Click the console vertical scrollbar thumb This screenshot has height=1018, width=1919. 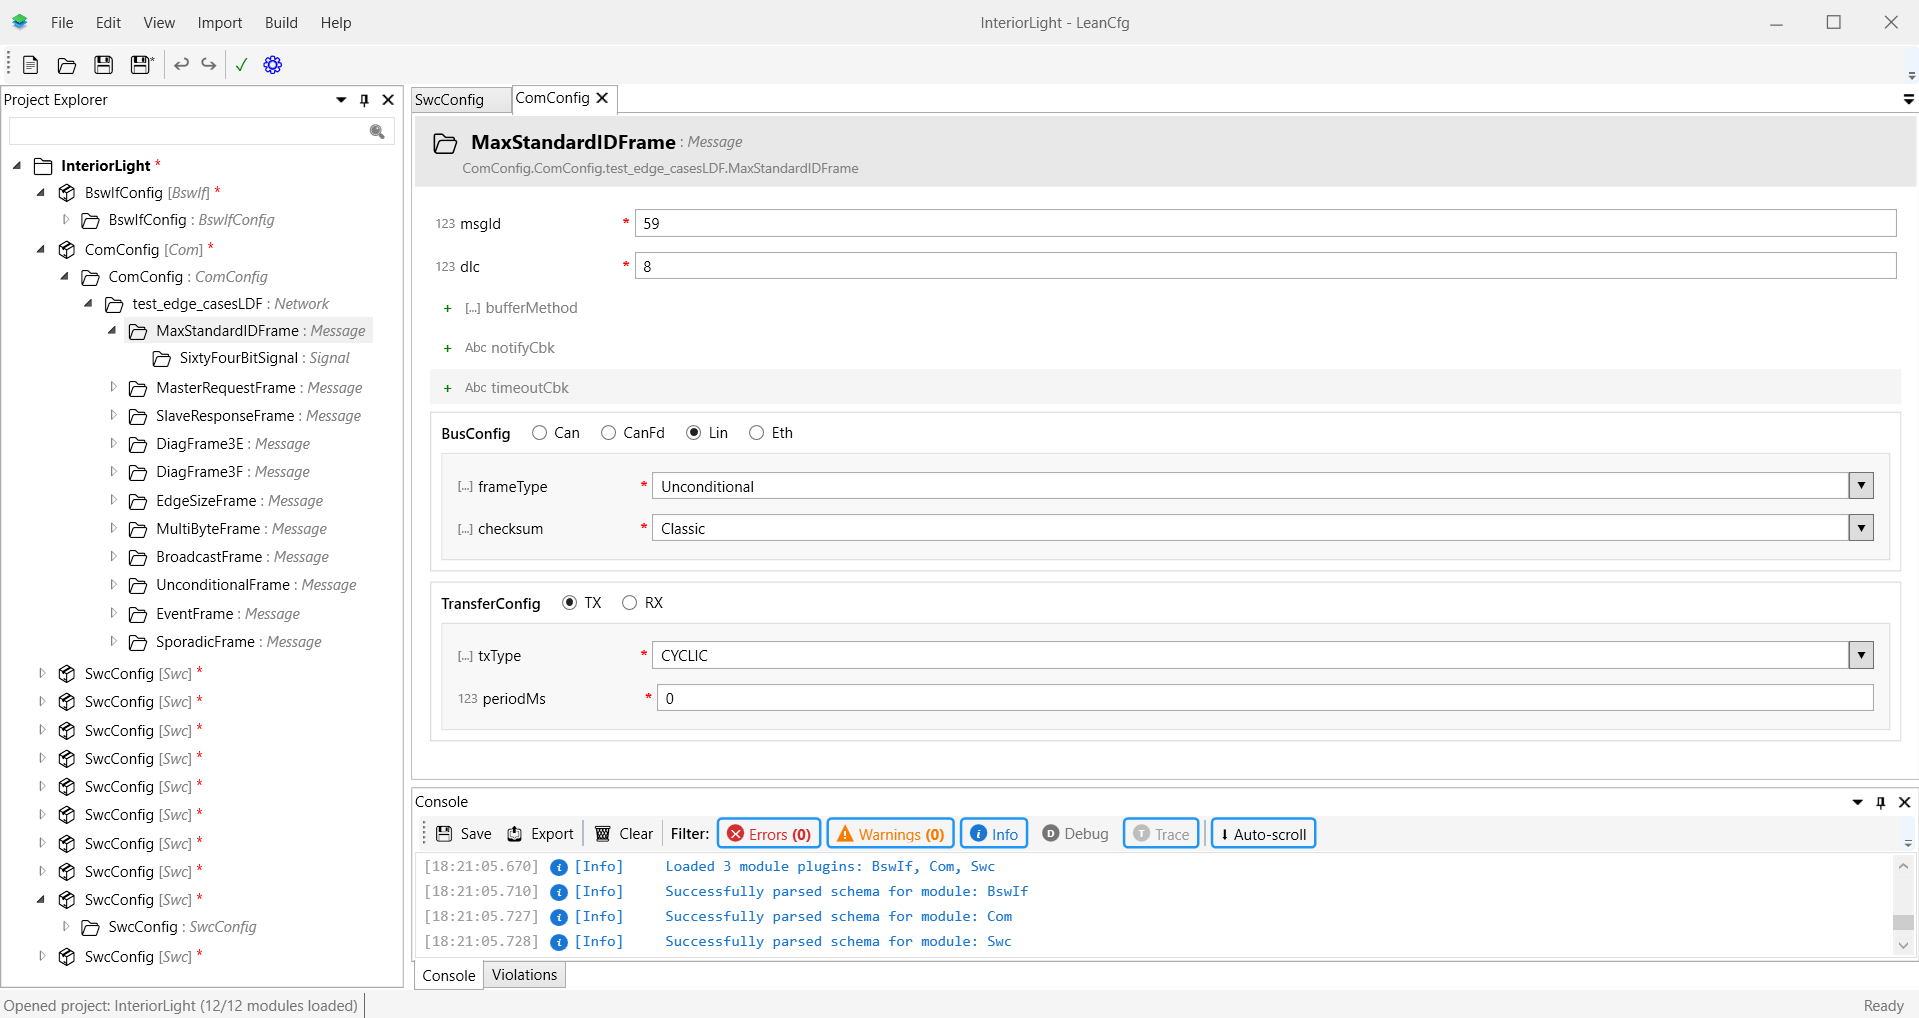pyautogui.click(x=1903, y=922)
